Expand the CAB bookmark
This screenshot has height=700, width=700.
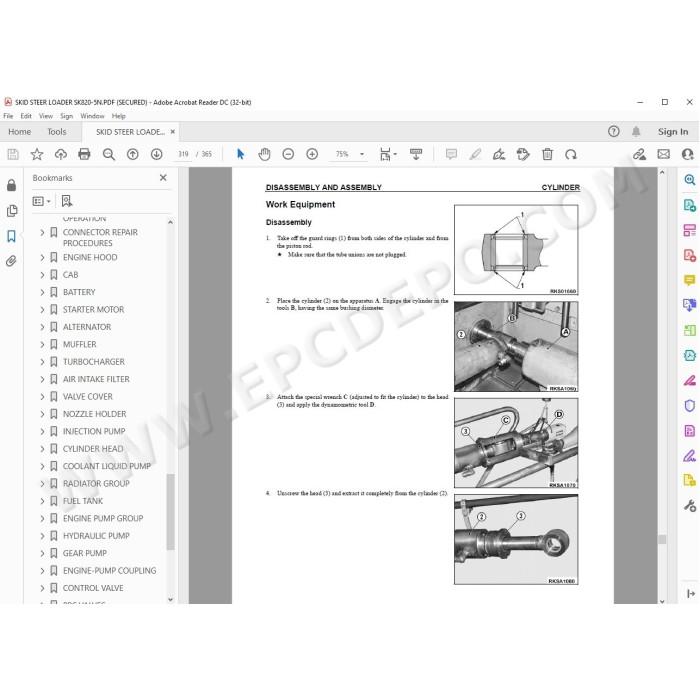coord(42,275)
